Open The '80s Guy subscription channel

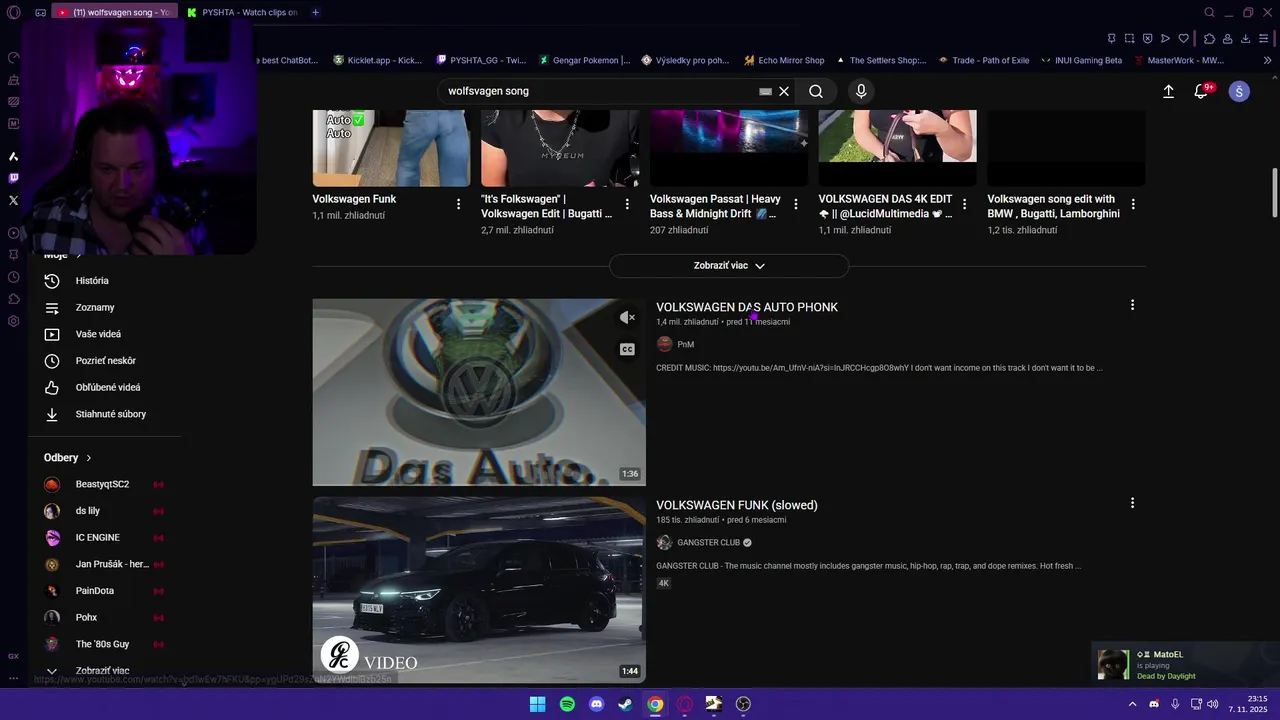pyautogui.click(x=102, y=644)
